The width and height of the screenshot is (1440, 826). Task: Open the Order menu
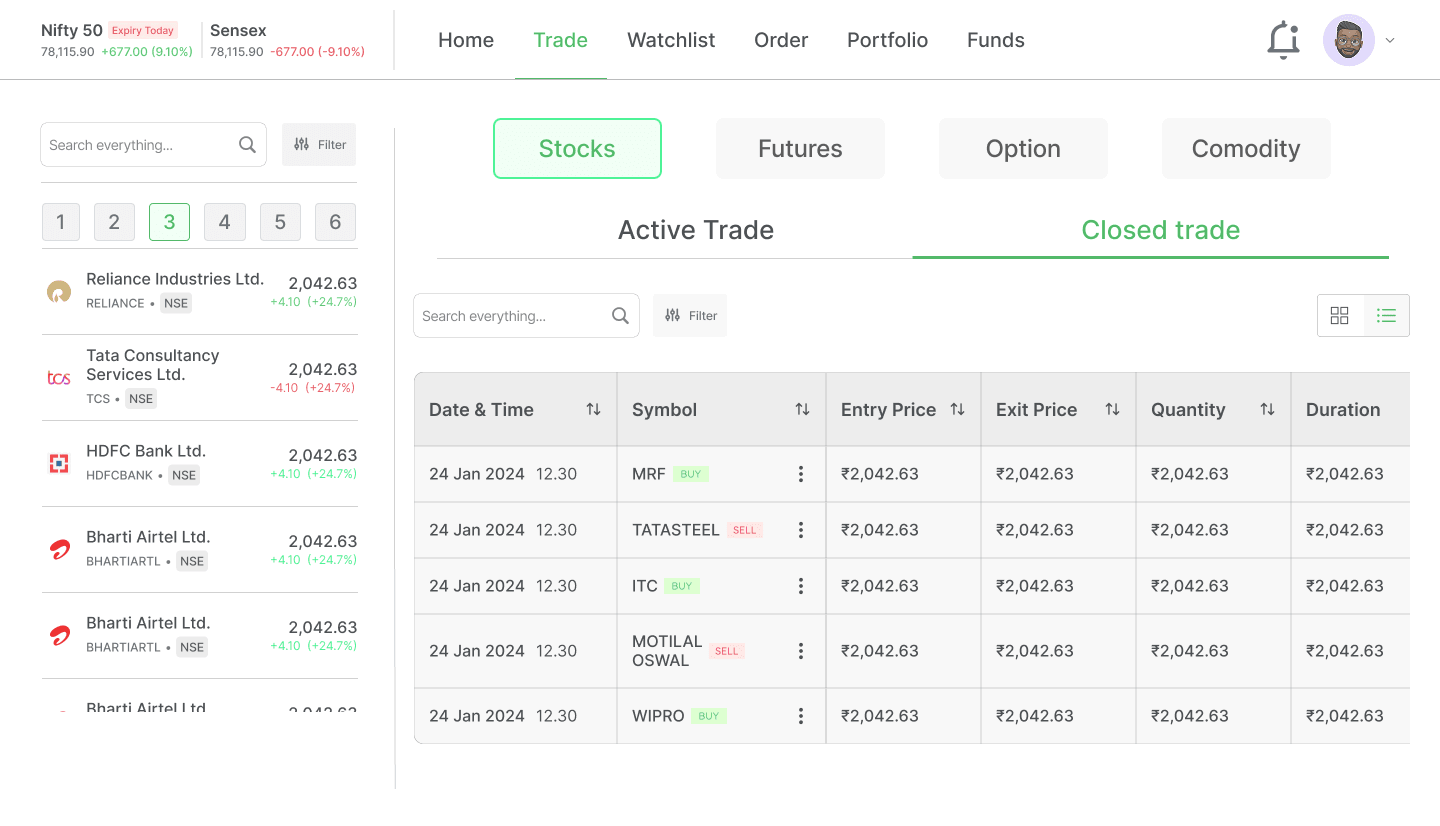tap(781, 40)
